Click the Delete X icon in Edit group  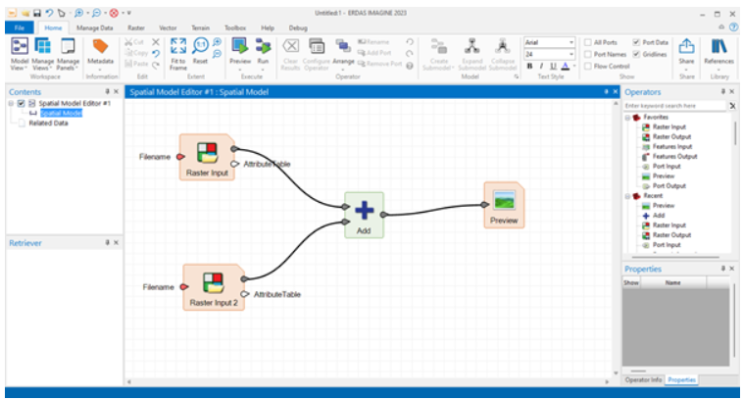point(155,42)
